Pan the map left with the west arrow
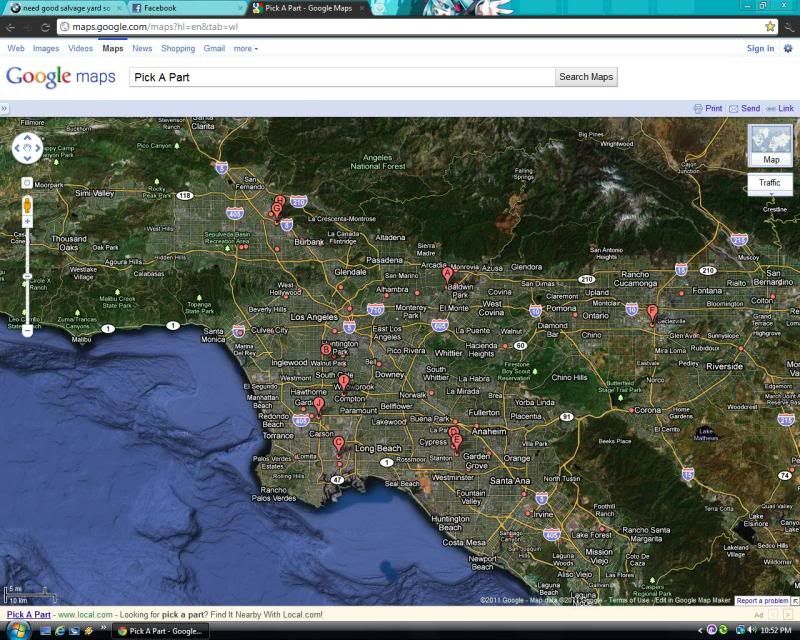Image resolution: width=800 pixels, height=640 pixels. click(x=17, y=148)
